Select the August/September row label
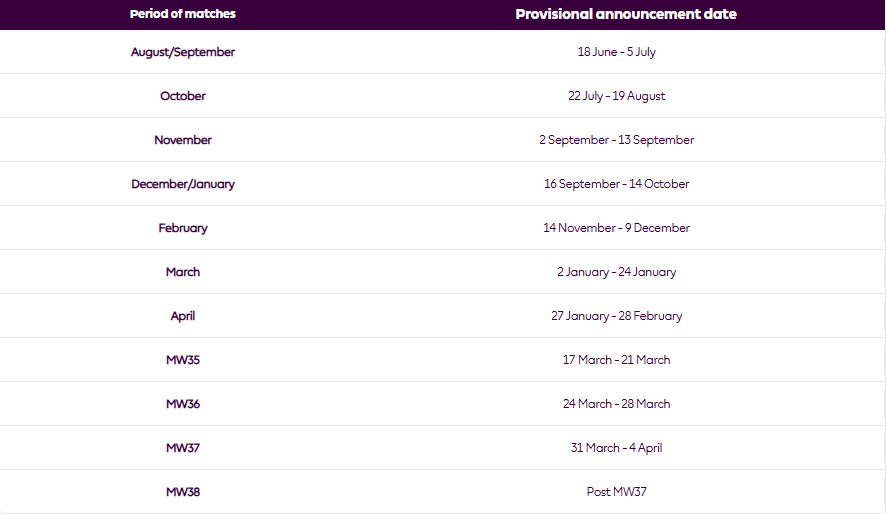Screen dimensions: 887x515 [183, 52]
